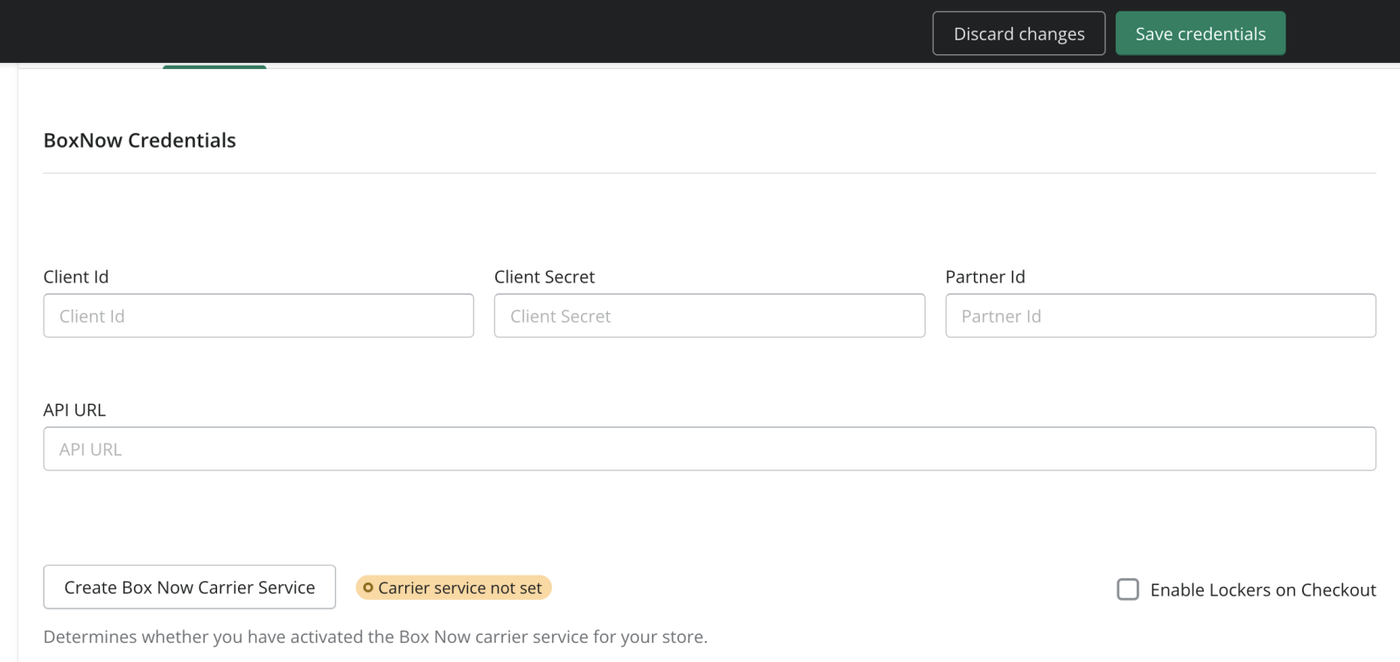
Task: Click the 'API URL' field label
Action: [x=74, y=410]
